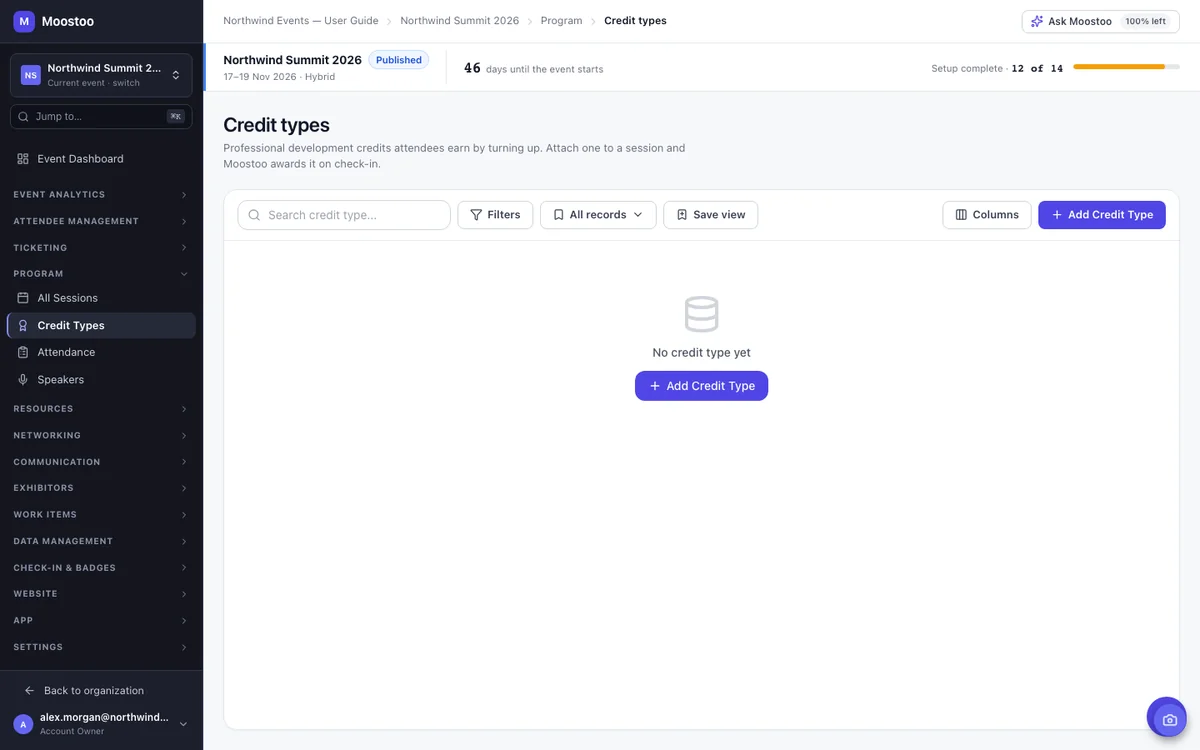This screenshot has height=750, width=1200.
Task: Click the Jump to search box
Action: pos(101,116)
